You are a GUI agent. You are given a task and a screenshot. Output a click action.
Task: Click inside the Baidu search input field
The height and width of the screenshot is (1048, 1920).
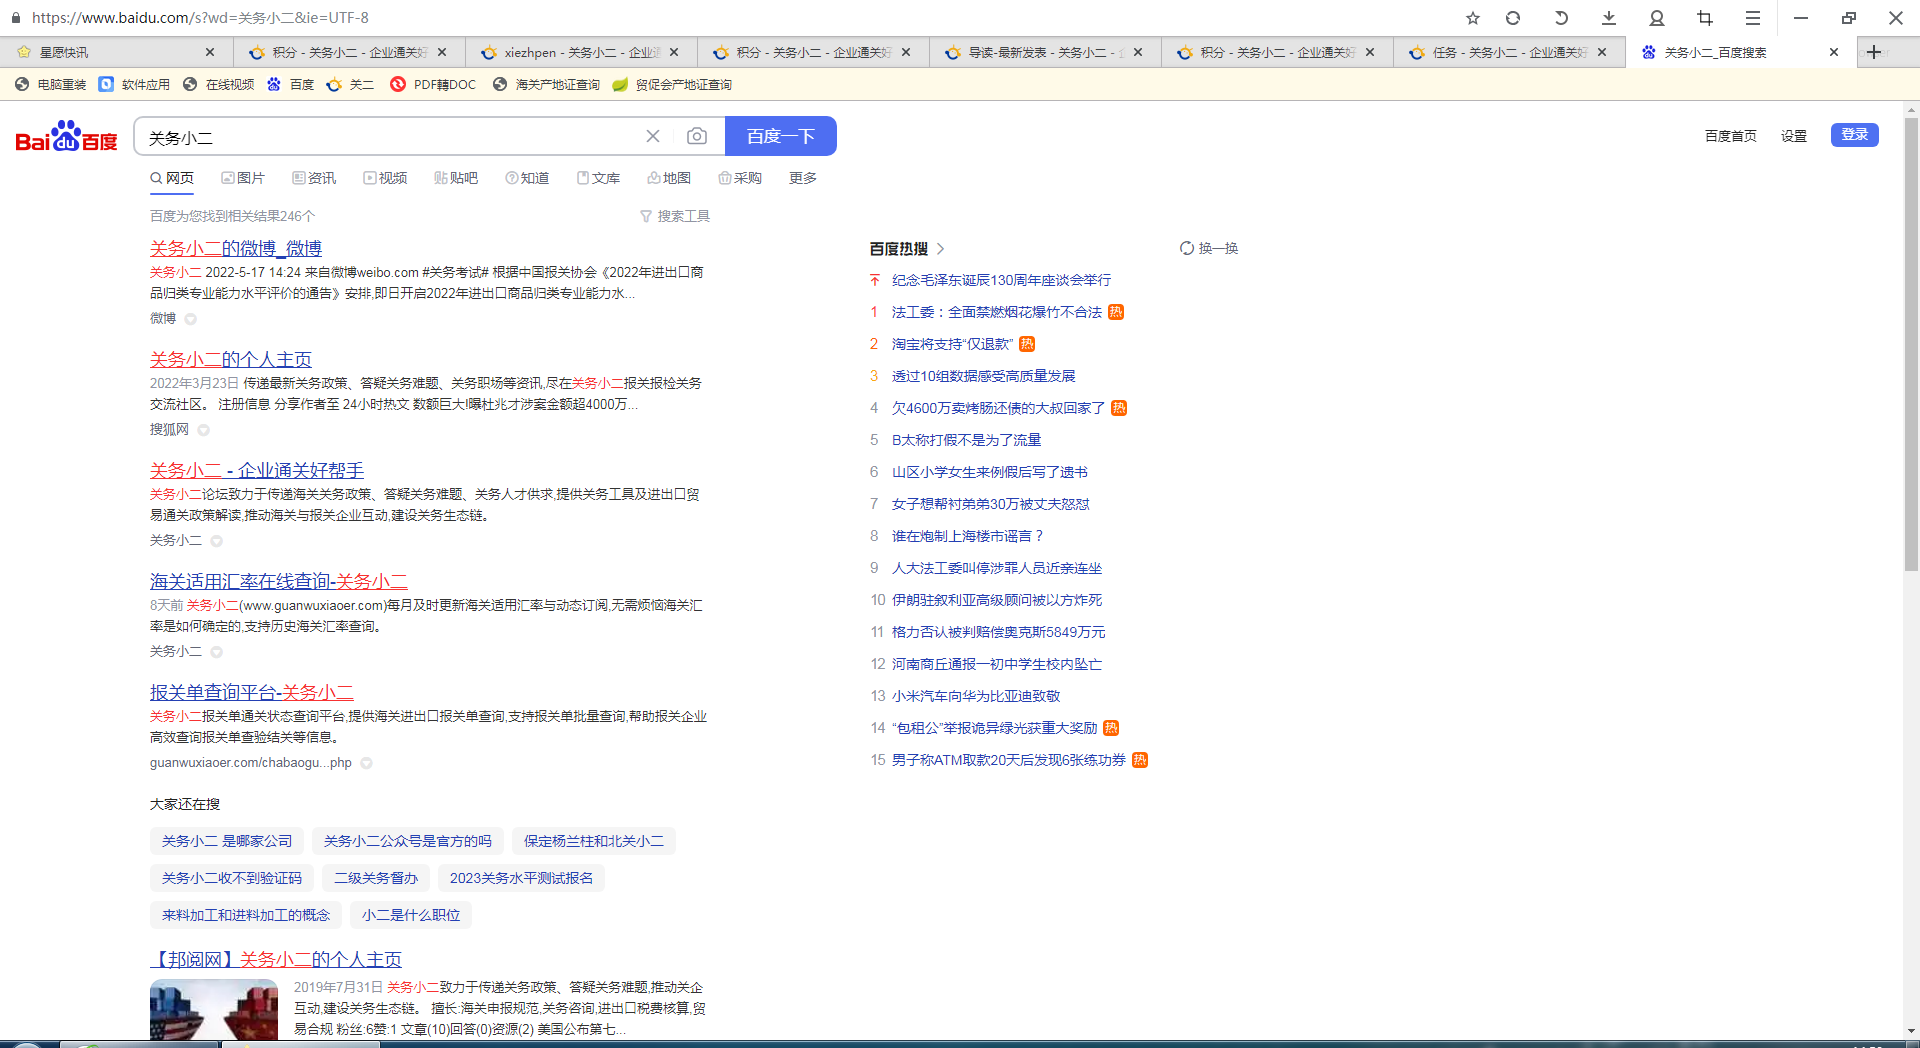(x=390, y=137)
